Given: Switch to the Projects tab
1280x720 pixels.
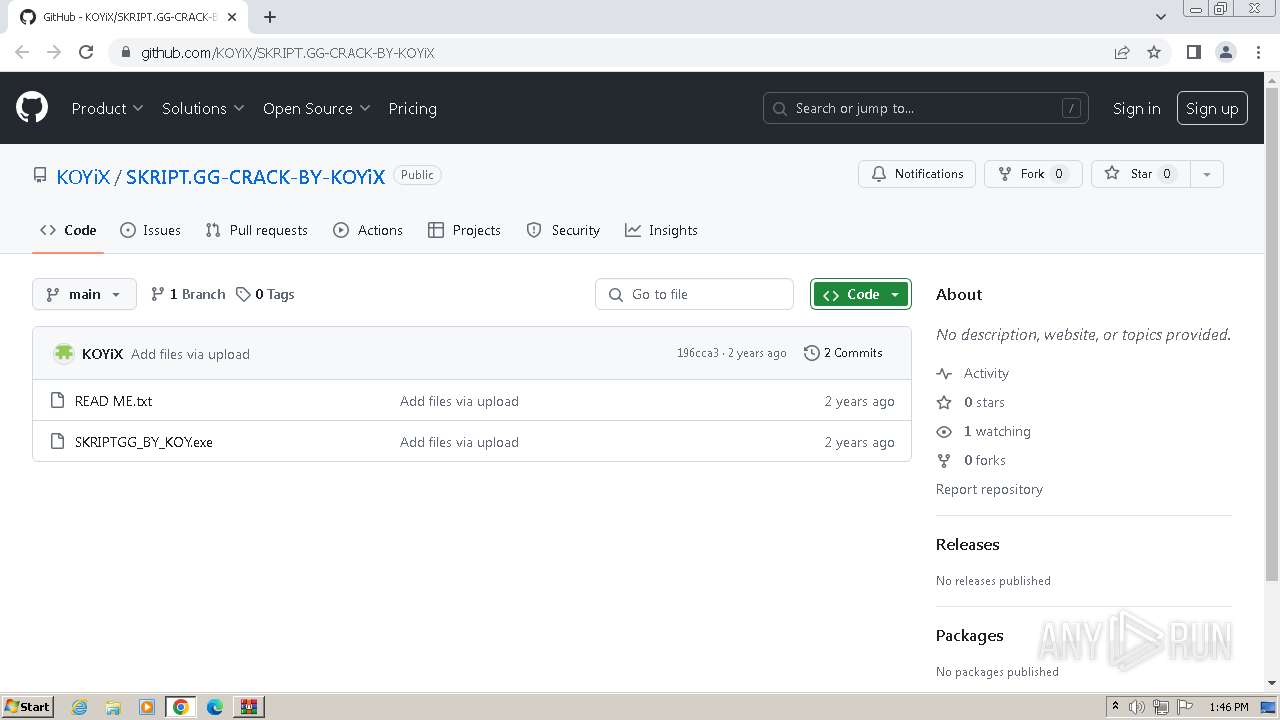Looking at the screenshot, I should (x=464, y=230).
